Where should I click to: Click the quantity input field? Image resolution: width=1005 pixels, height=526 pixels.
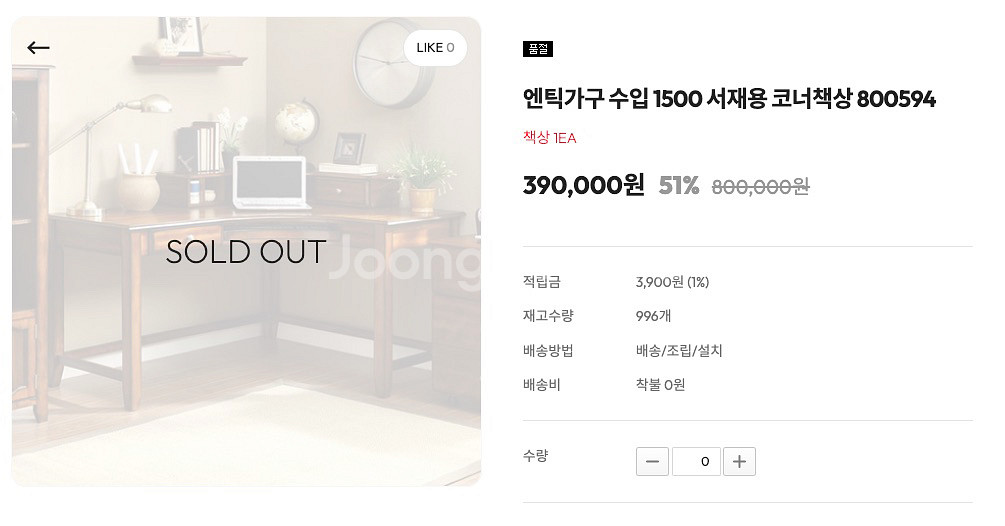(x=696, y=461)
